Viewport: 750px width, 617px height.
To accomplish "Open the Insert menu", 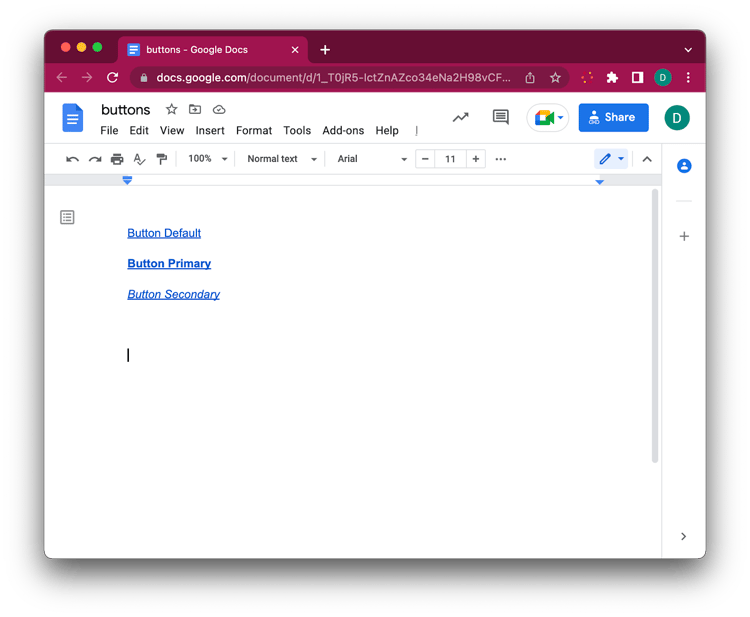I will click(x=210, y=130).
